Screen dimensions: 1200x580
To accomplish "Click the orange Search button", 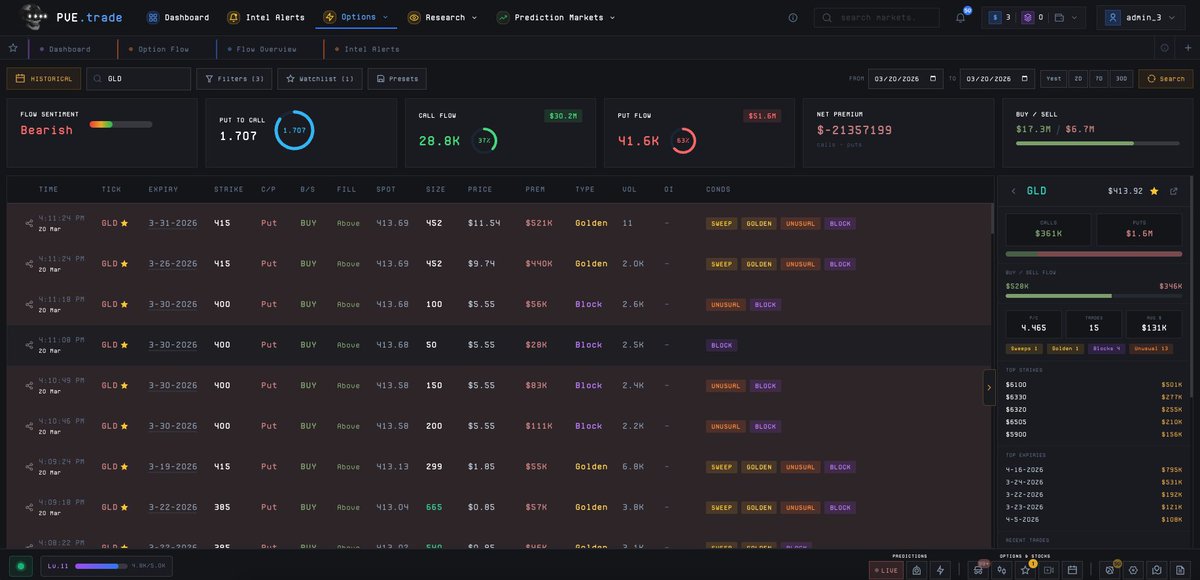I will [1166, 78].
